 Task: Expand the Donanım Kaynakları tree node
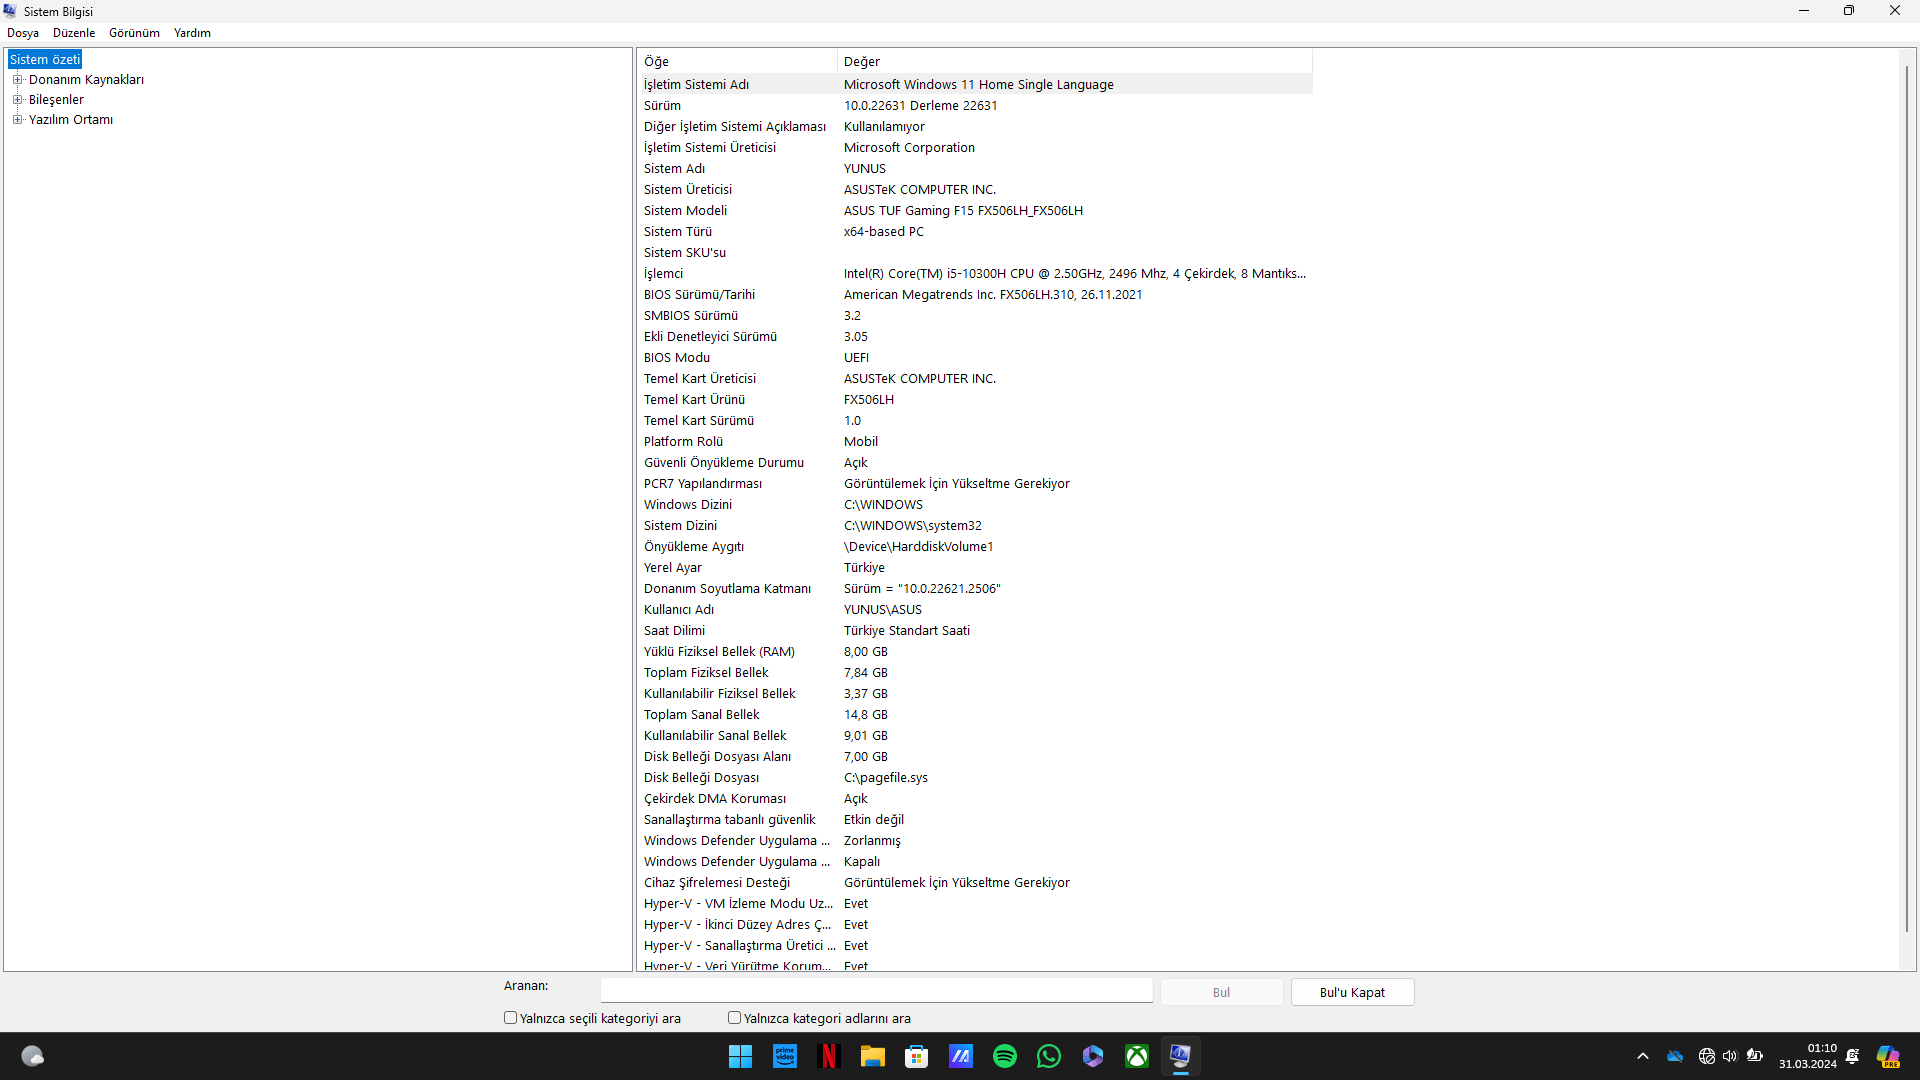[x=17, y=80]
